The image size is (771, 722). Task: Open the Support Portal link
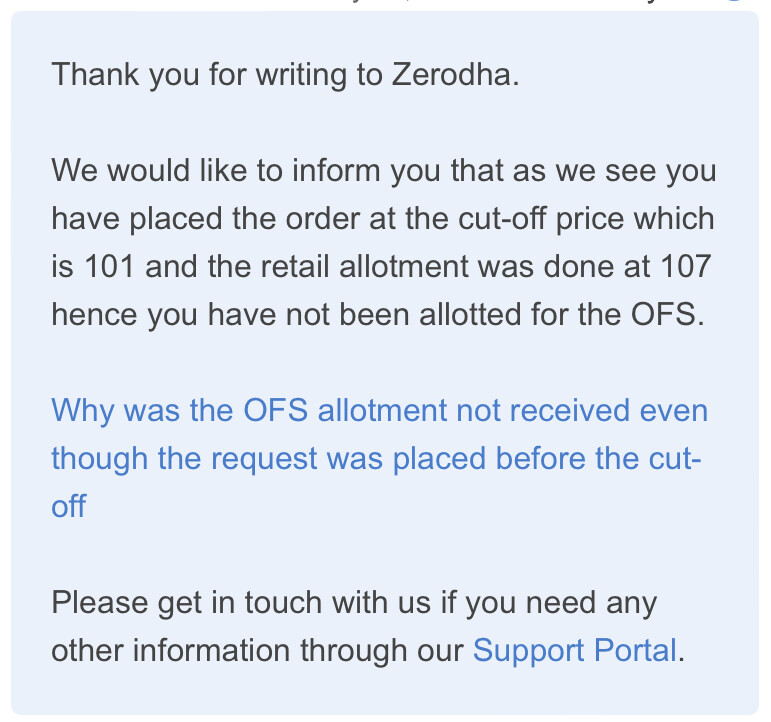(x=575, y=650)
